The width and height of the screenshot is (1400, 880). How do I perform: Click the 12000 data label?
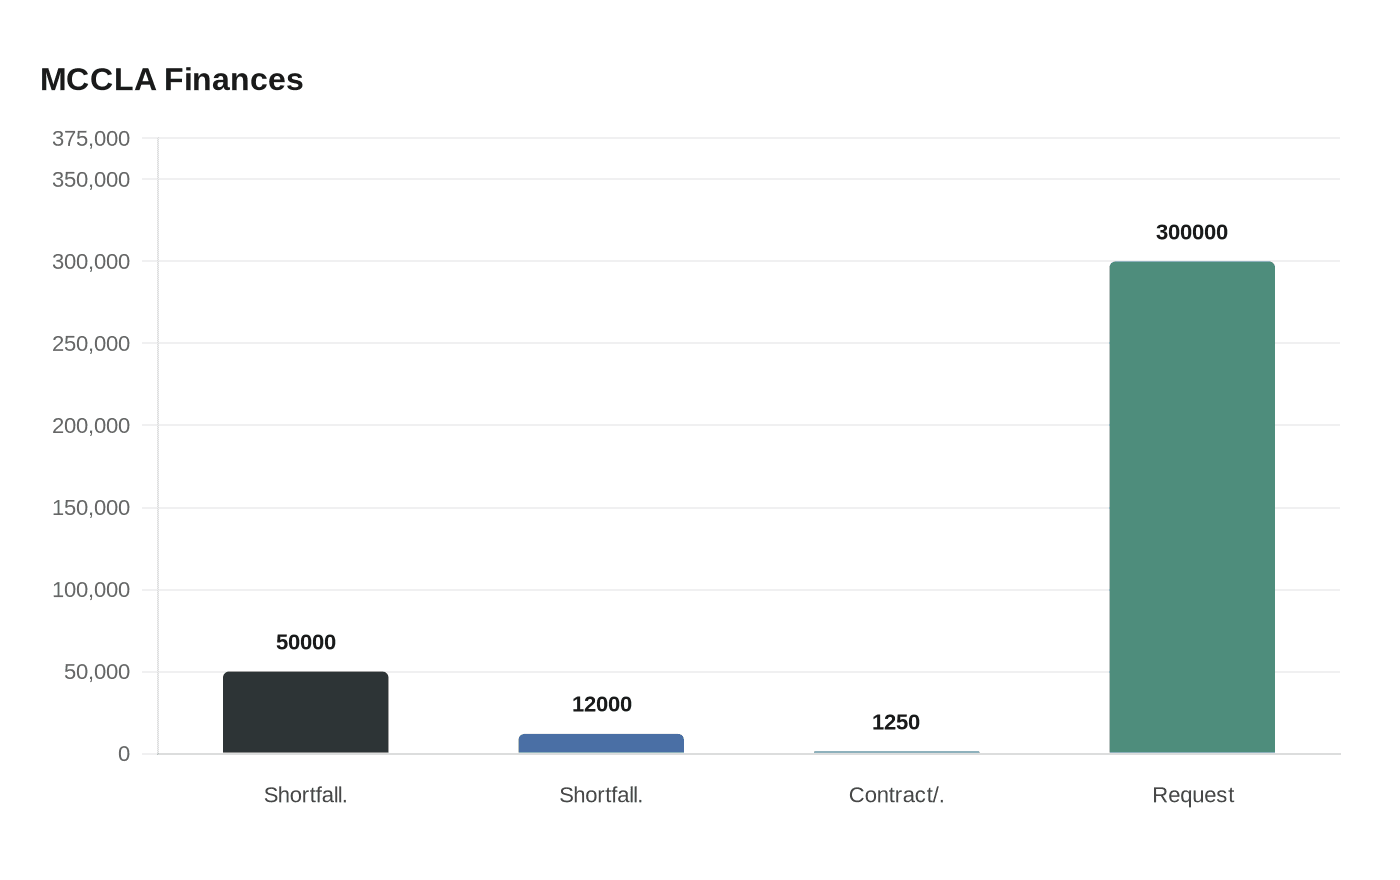pyautogui.click(x=601, y=704)
